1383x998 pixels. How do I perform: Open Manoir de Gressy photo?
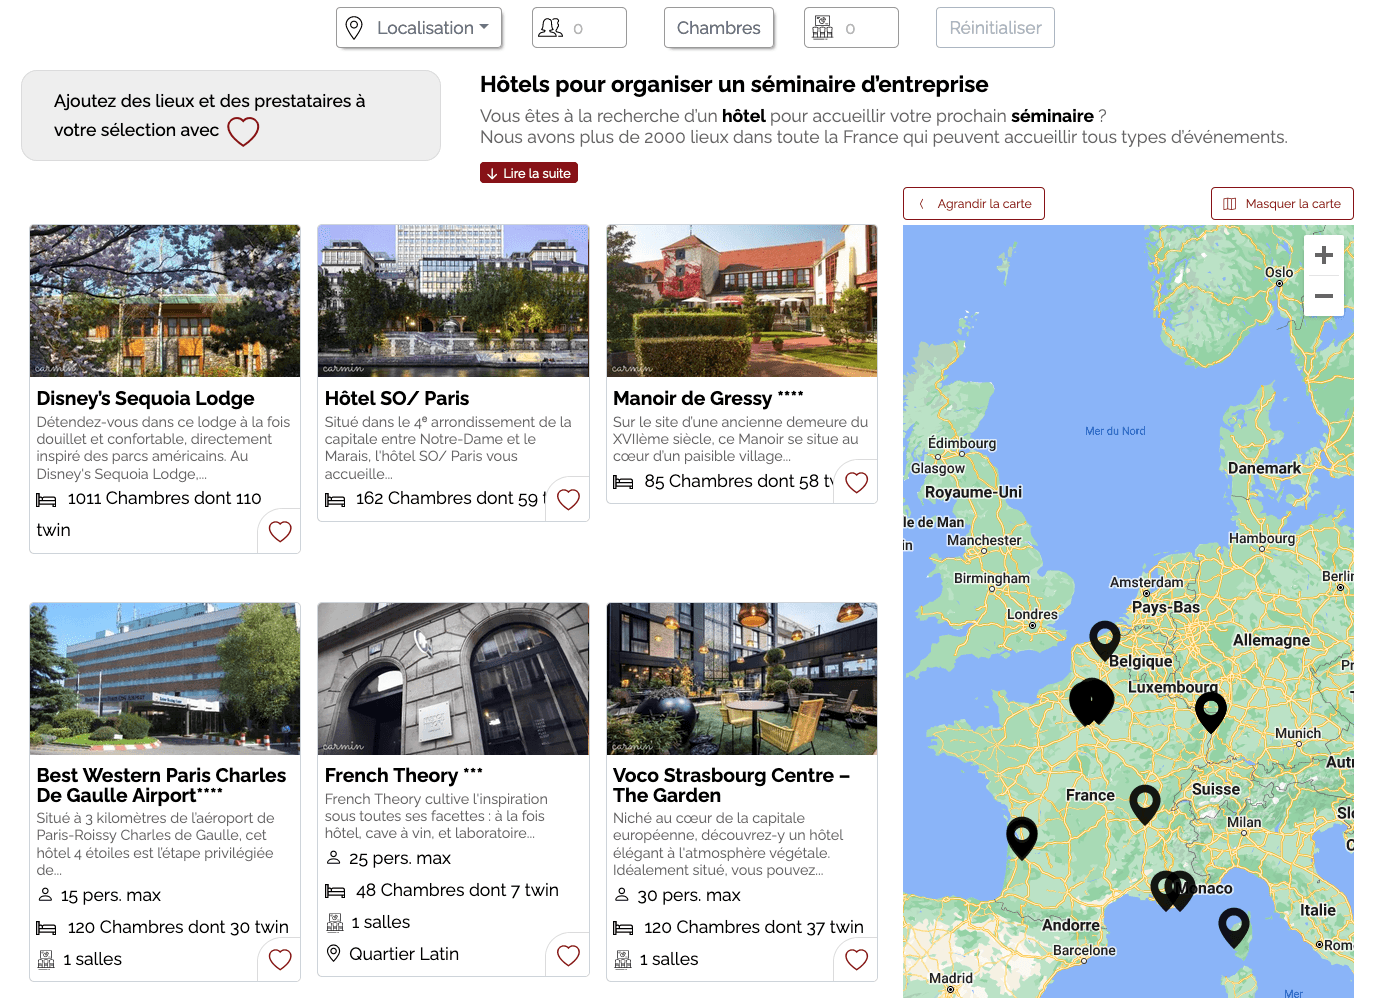[742, 301]
